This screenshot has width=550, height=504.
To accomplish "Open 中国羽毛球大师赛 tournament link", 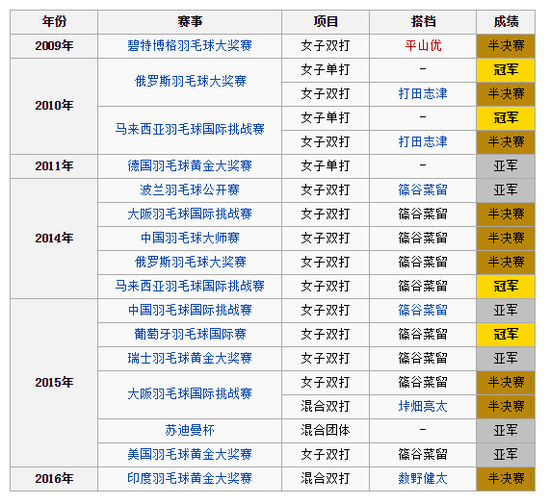I will click(189, 238).
